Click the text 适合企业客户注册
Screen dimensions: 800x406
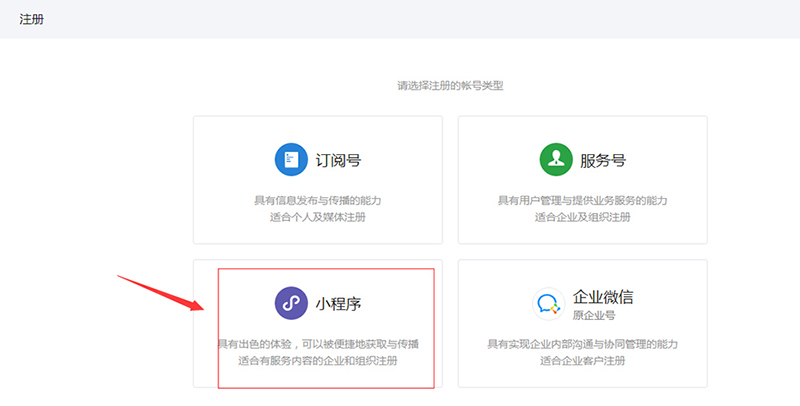tap(582, 360)
